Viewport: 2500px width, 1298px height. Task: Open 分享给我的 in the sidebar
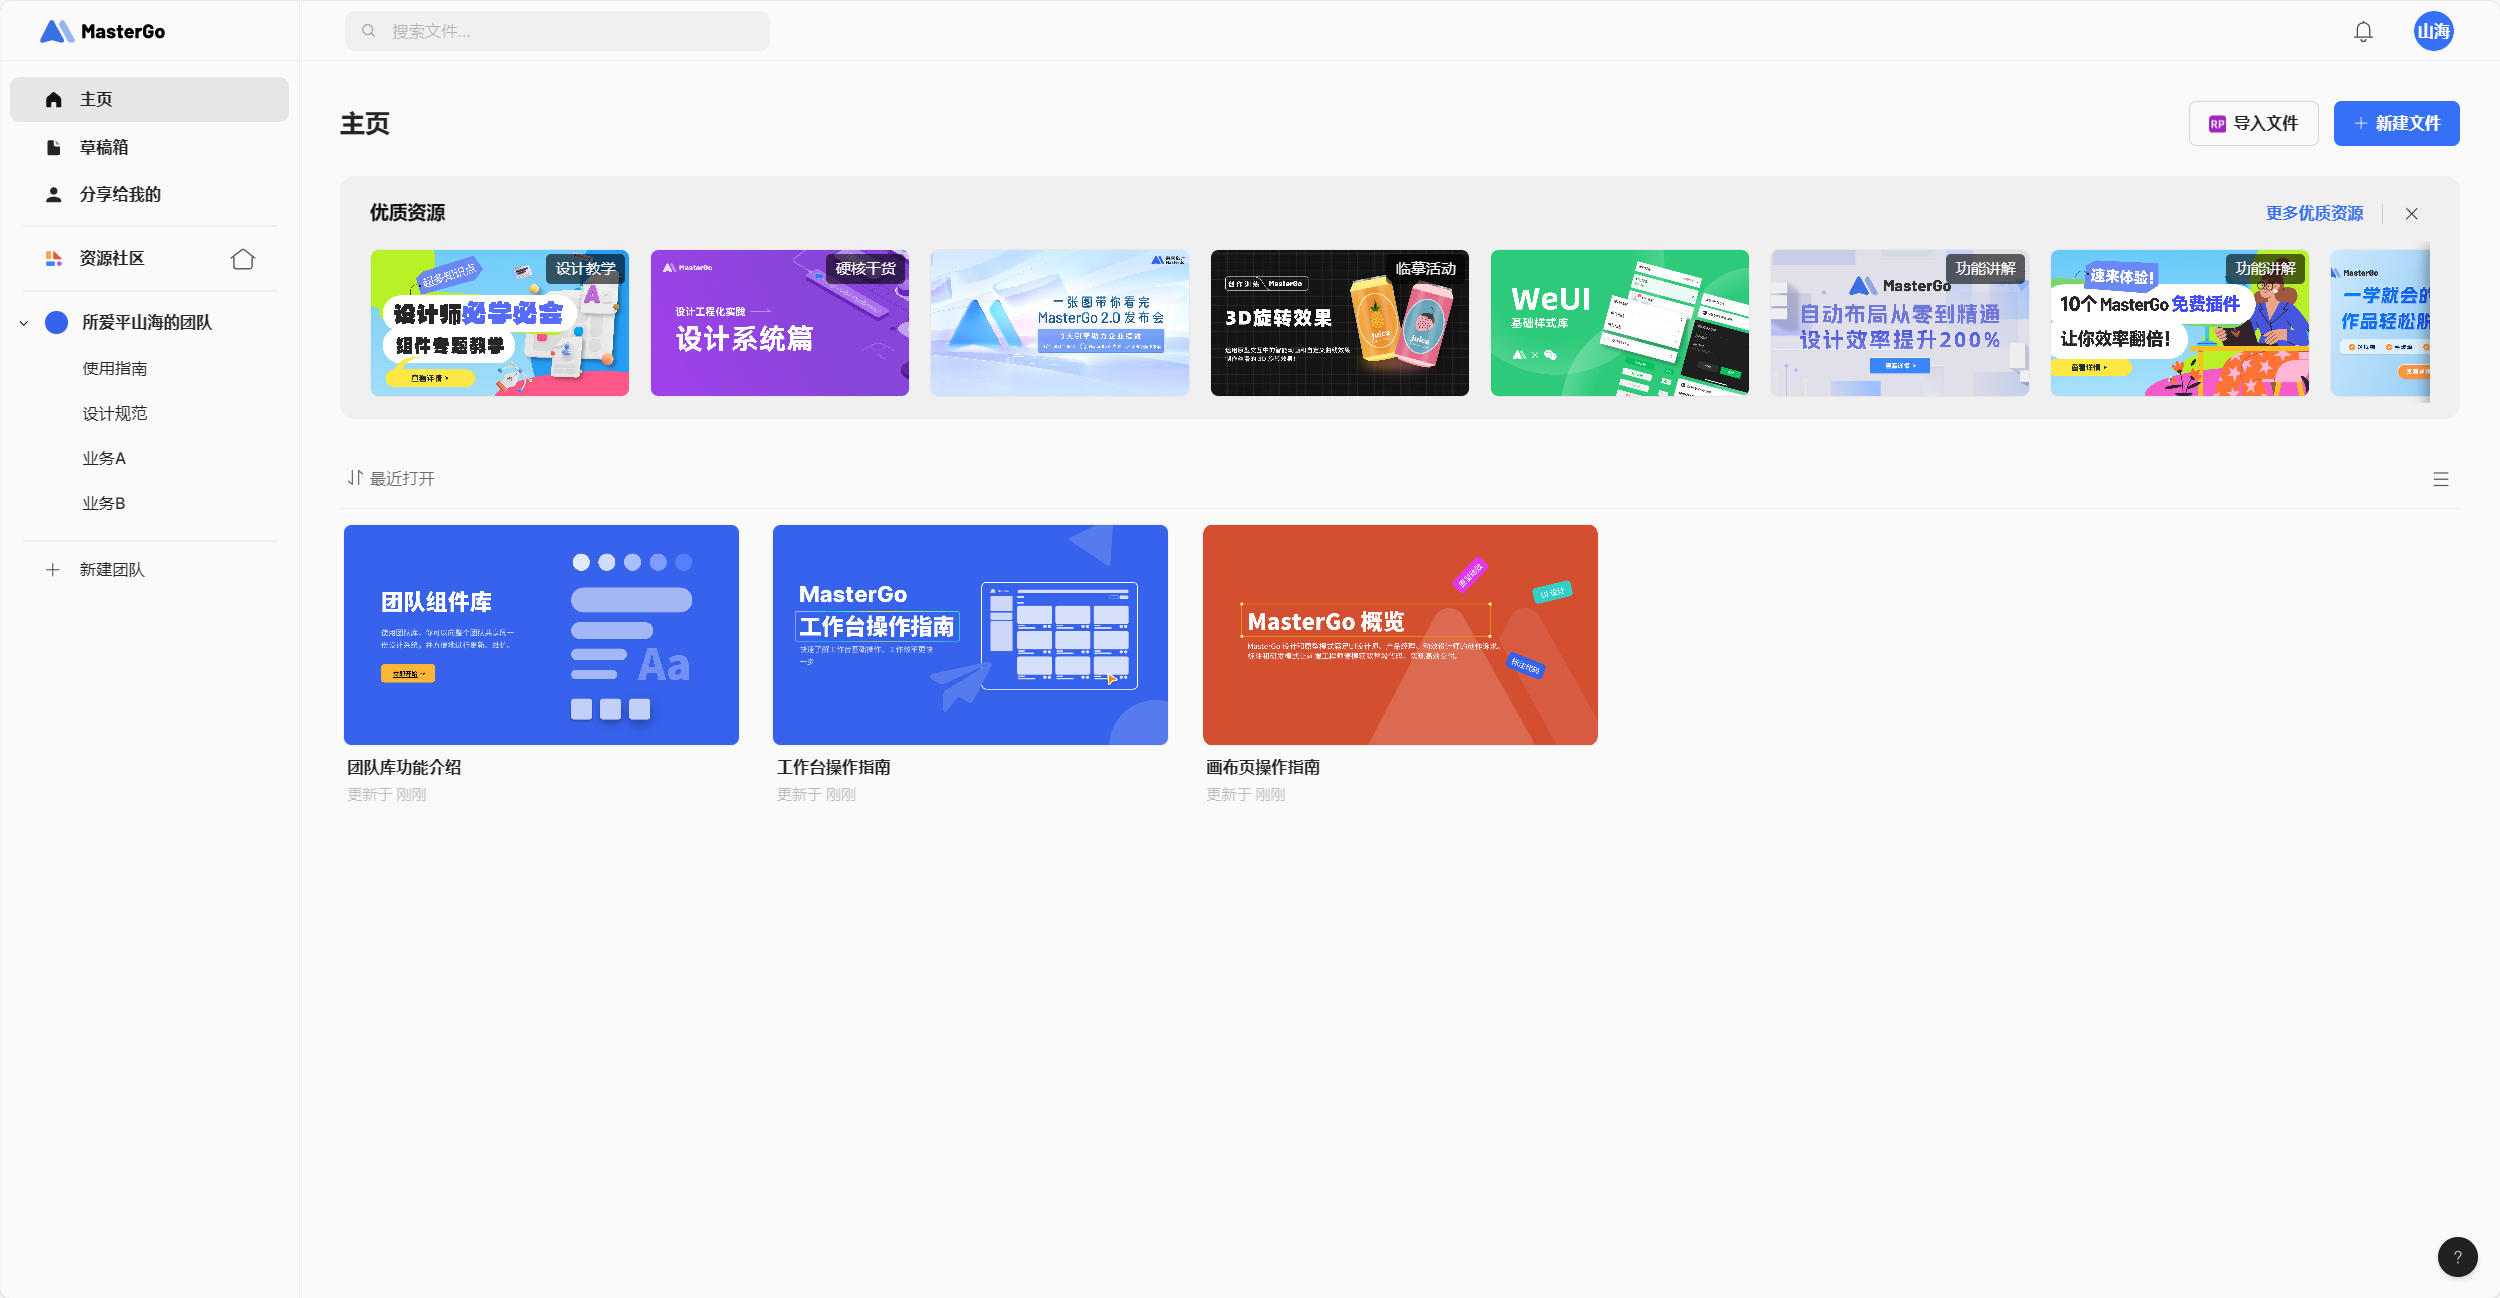pyautogui.click(x=149, y=194)
